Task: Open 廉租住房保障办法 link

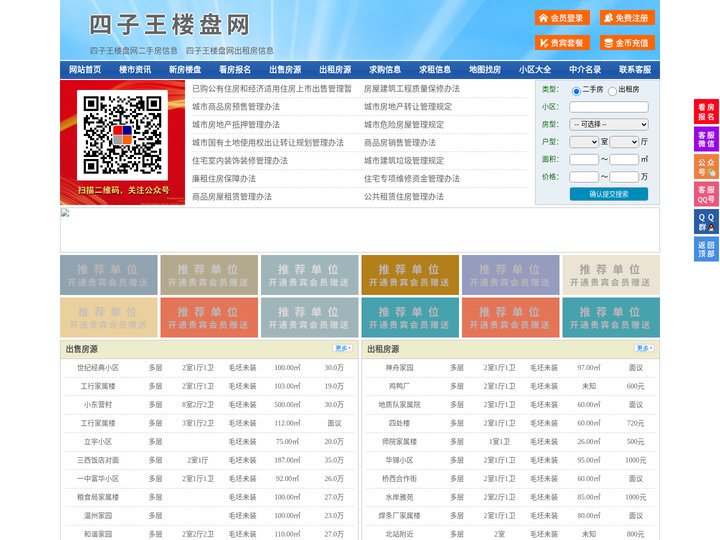Action: (224, 178)
